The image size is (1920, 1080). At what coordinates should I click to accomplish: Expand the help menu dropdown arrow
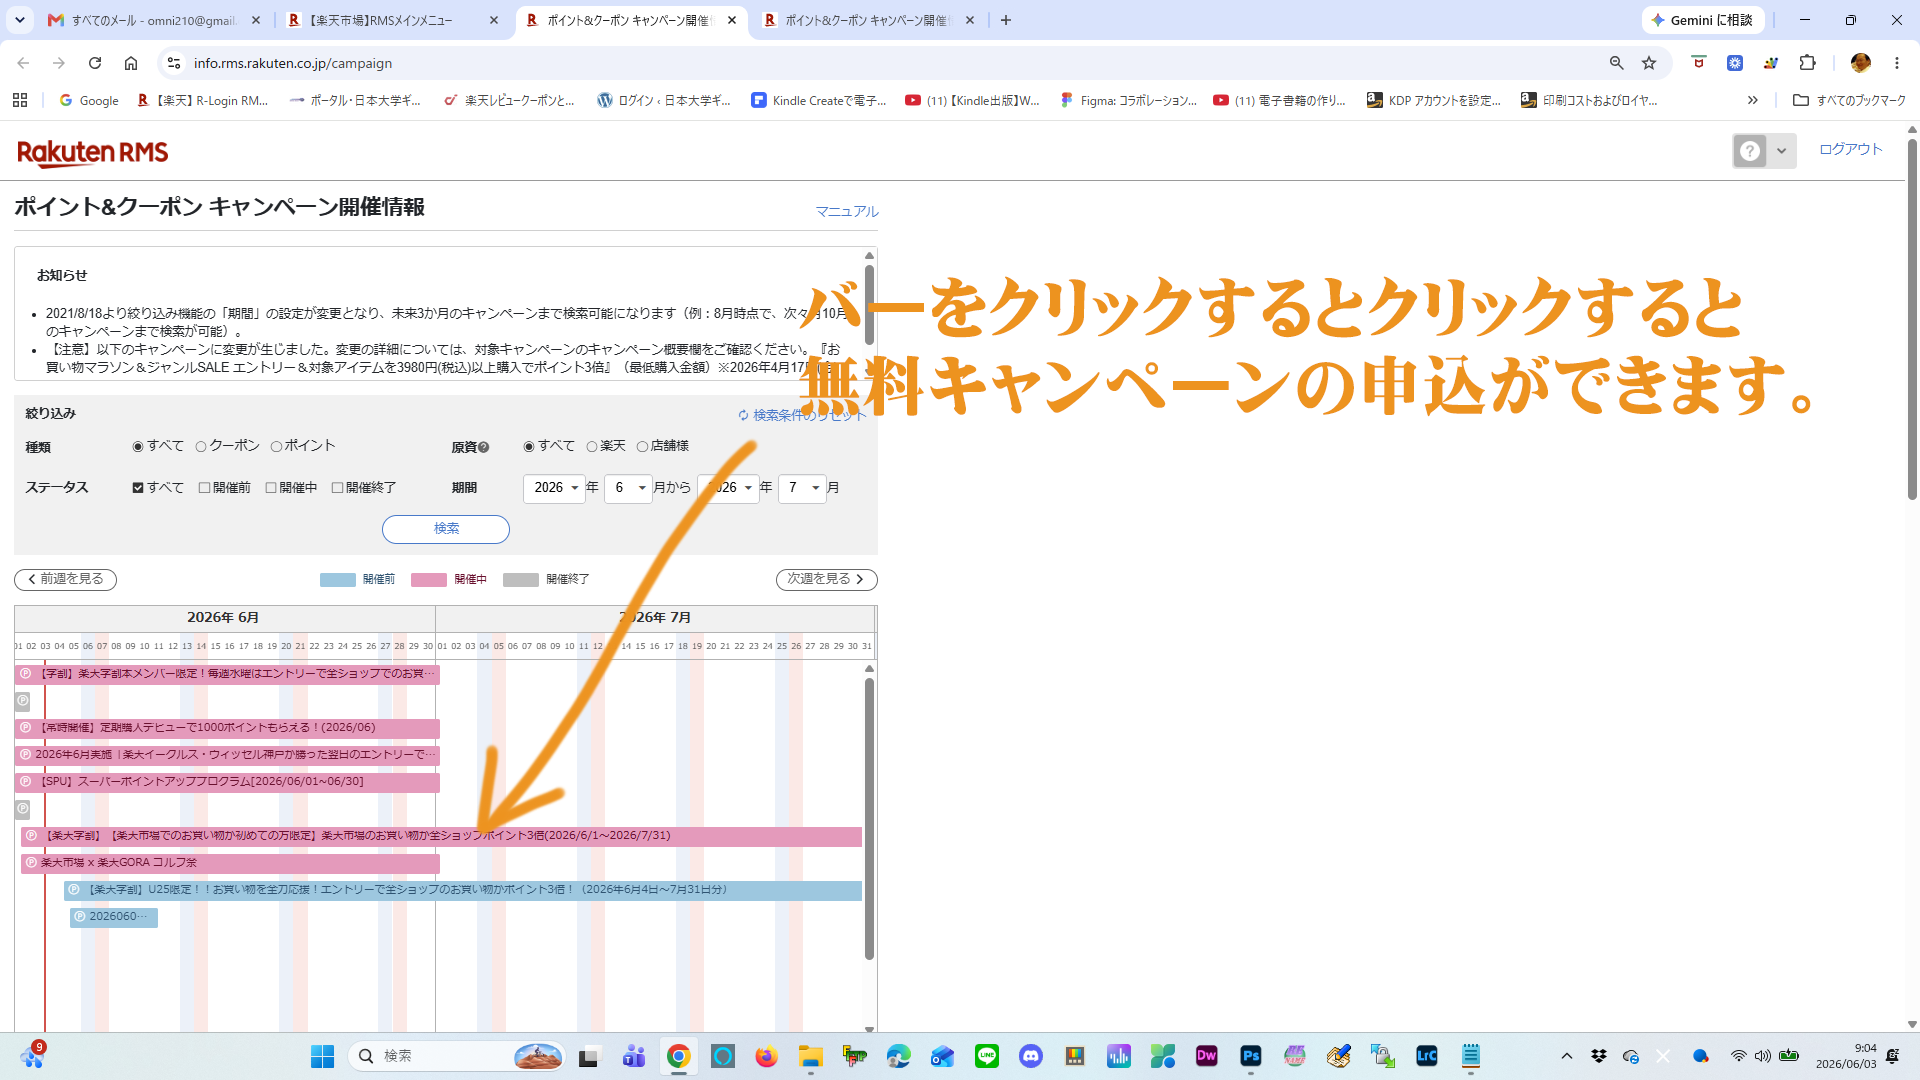coord(1781,151)
